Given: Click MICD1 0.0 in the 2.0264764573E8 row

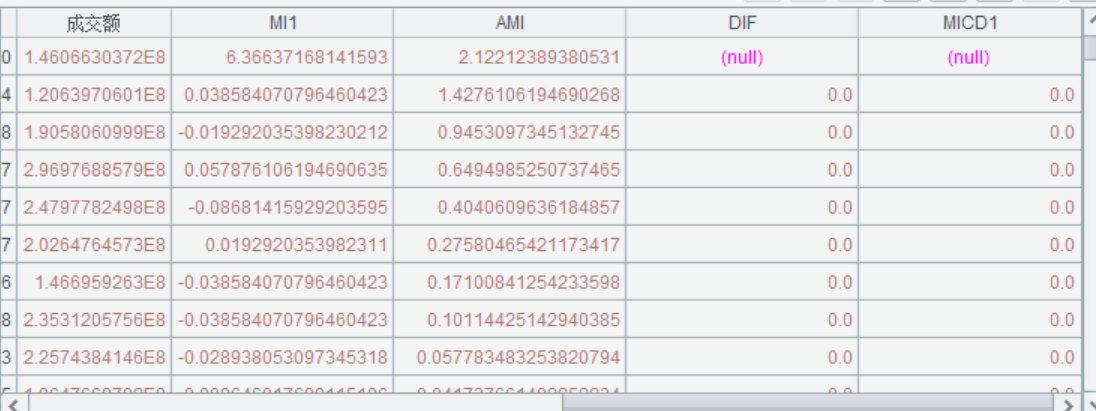Looking at the screenshot, I should (x=969, y=245).
